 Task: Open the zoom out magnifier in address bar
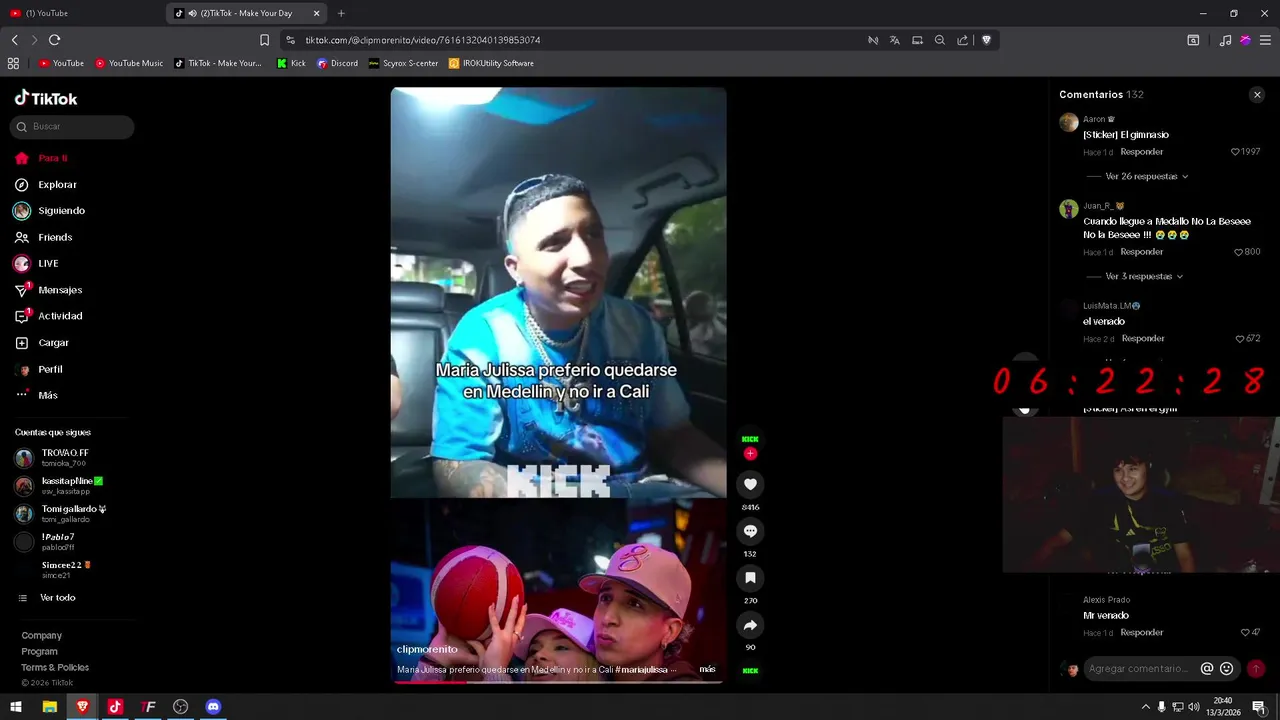(940, 40)
